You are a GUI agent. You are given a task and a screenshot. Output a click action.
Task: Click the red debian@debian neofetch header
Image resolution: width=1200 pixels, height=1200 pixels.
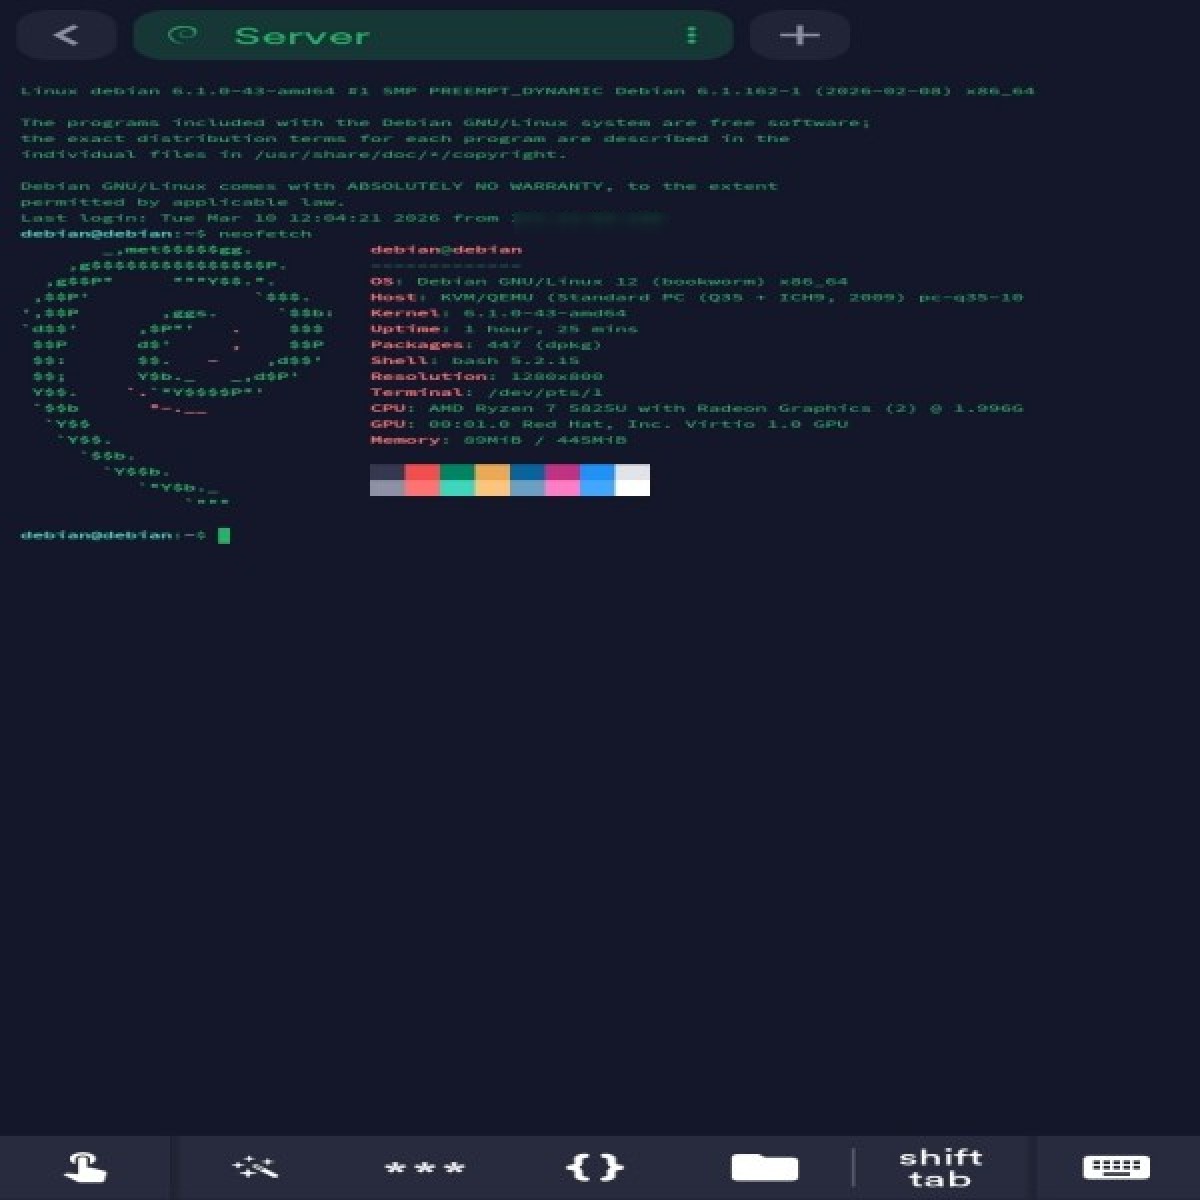coord(446,249)
